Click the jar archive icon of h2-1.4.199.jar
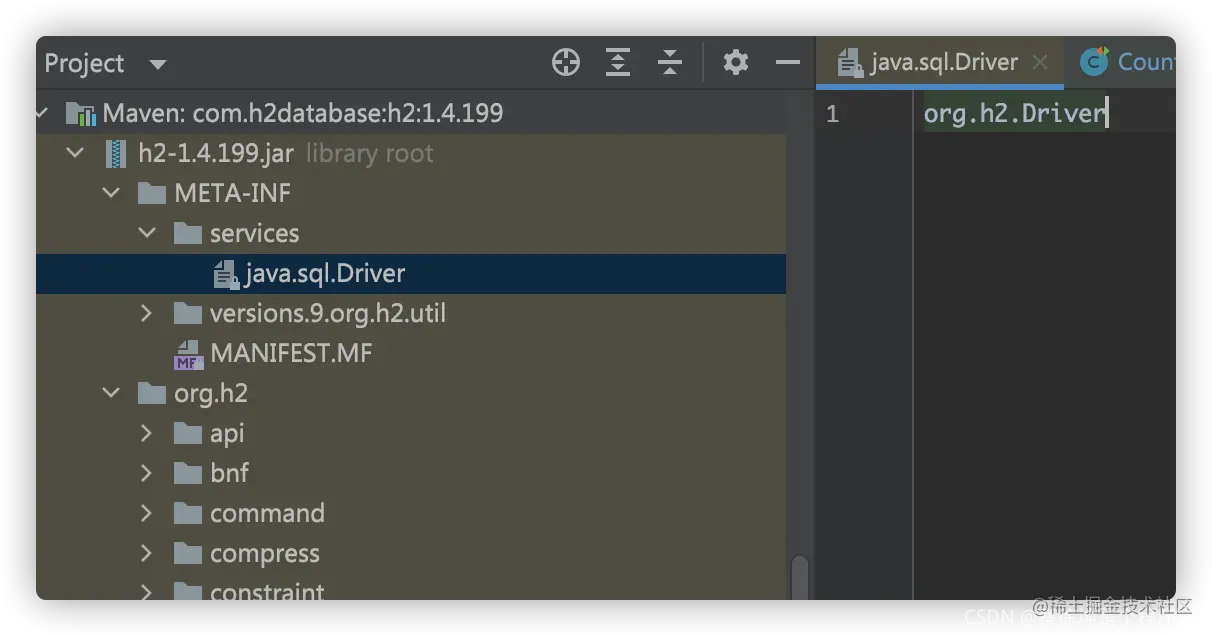This screenshot has width=1212, height=636. tap(117, 154)
